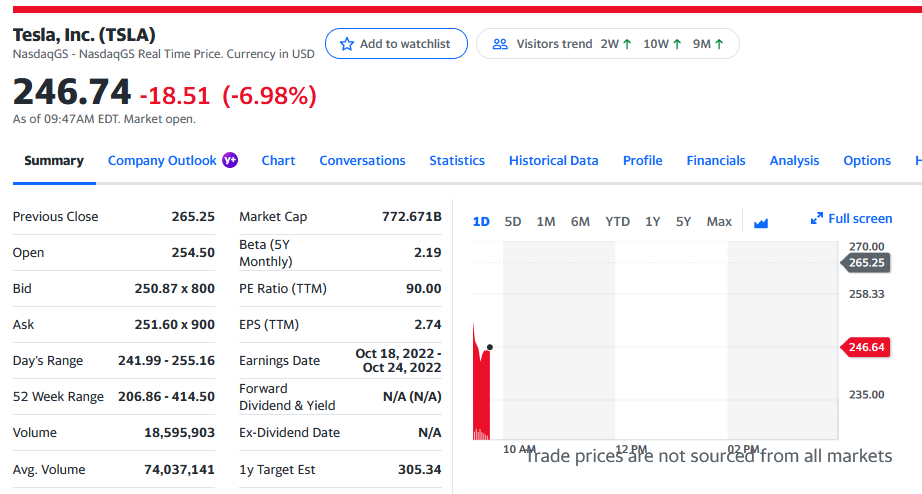Image resolution: width=922 pixels, height=494 pixels.
Task: Click the 10W up arrow trend indicator
Action: point(677,44)
